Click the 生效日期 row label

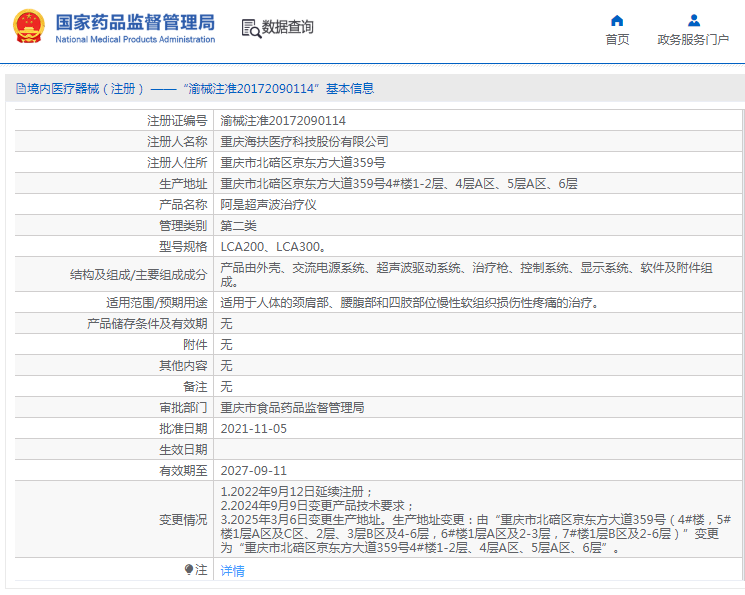coord(183,450)
